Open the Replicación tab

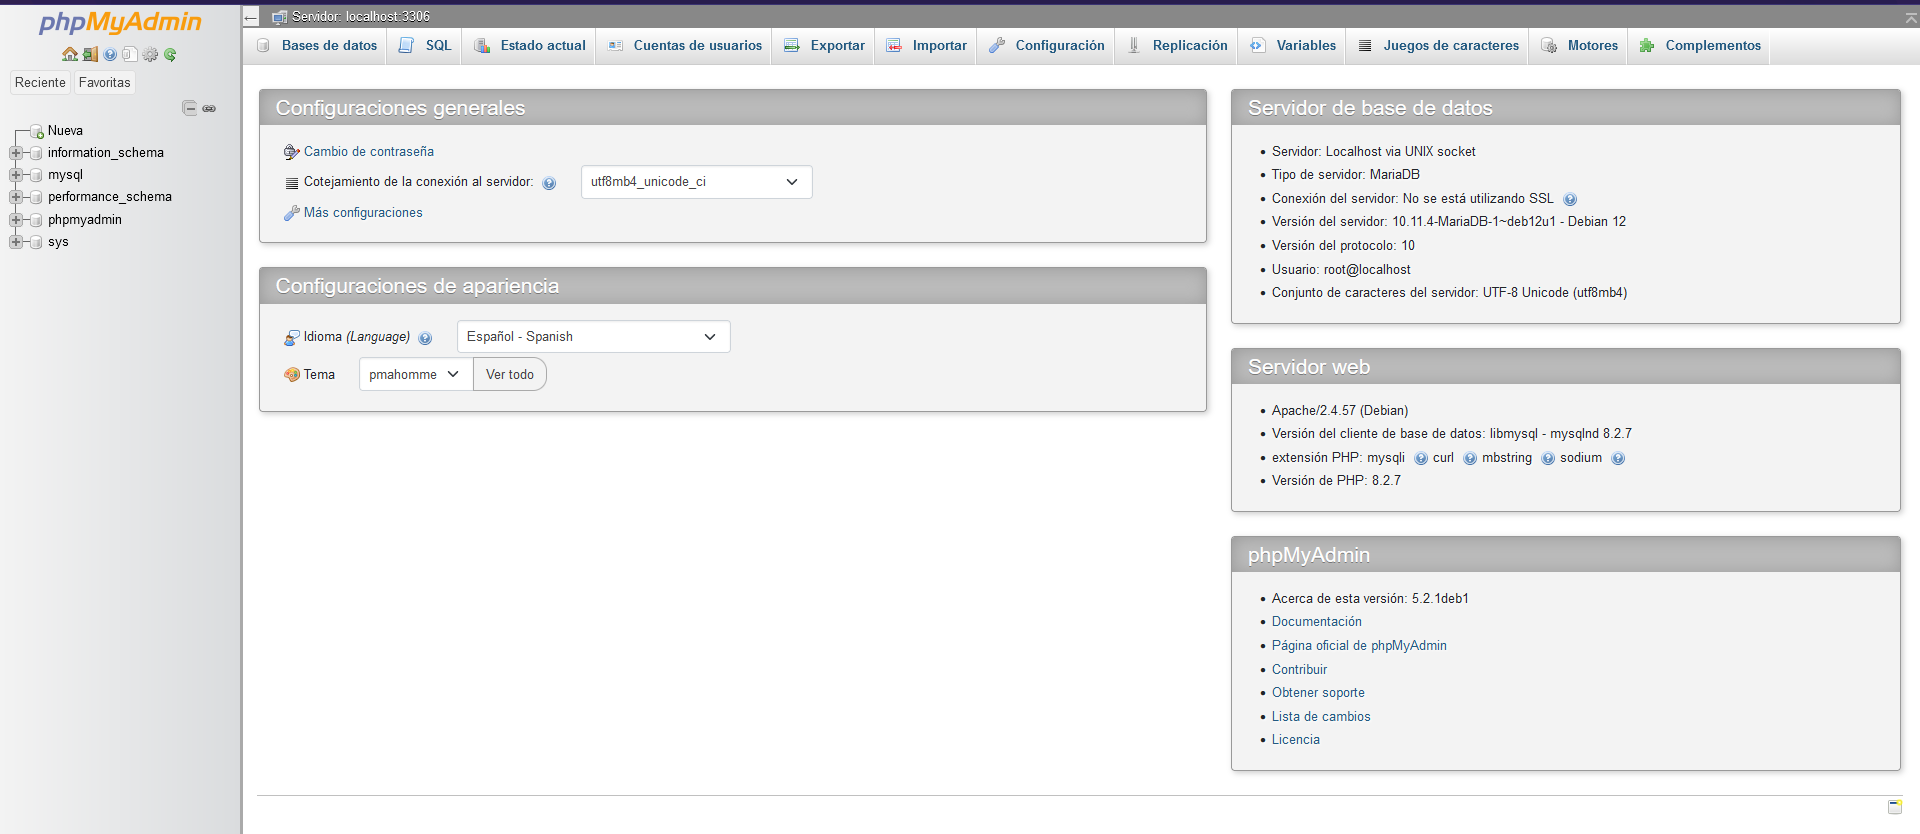click(x=1177, y=46)
